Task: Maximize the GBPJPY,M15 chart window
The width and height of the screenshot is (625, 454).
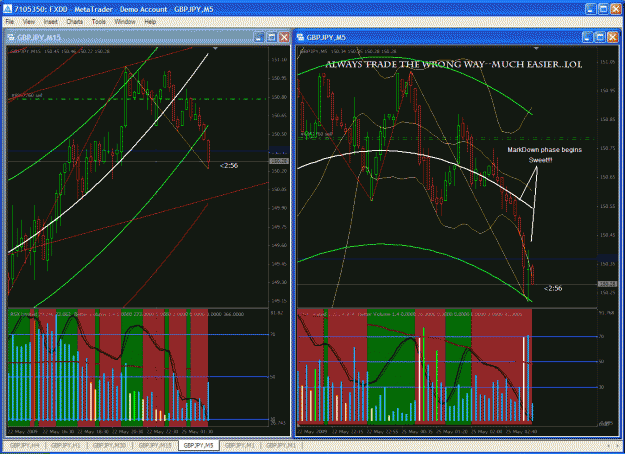Action: click(x=271, y=37)
